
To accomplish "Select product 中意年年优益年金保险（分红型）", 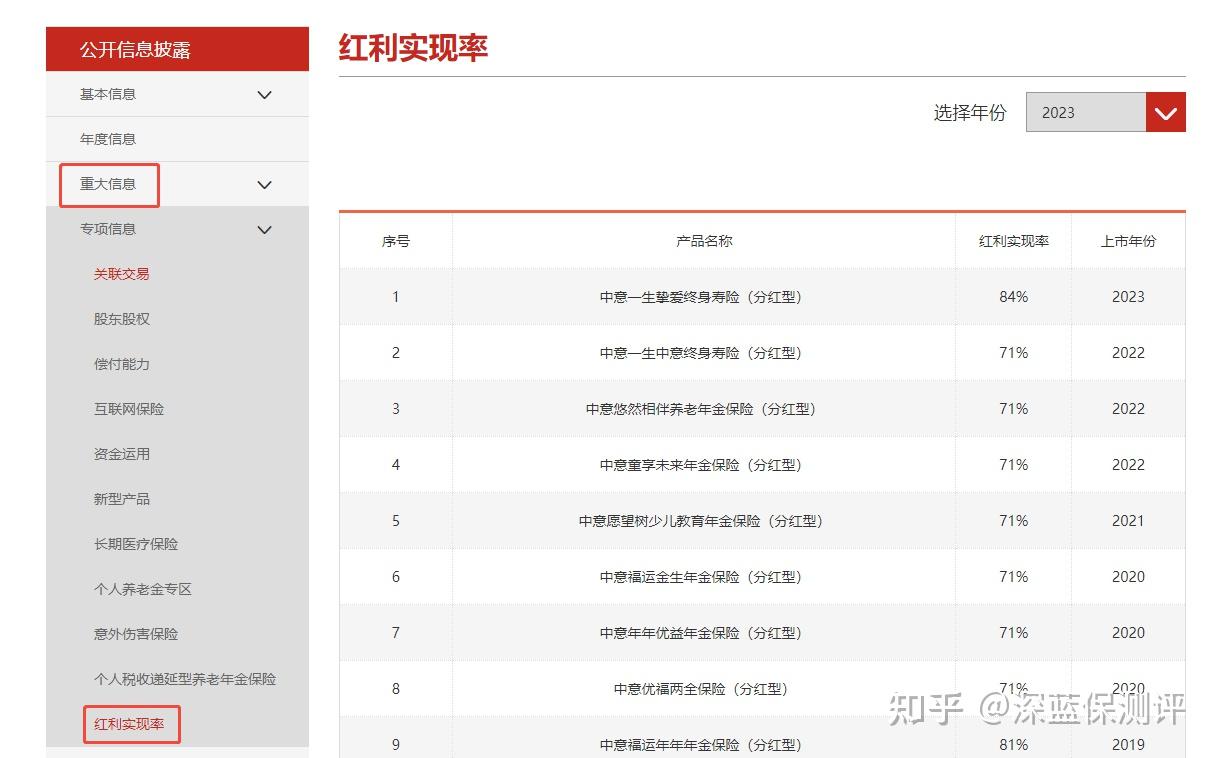I will pyautogui.click(x=704, y=633).
